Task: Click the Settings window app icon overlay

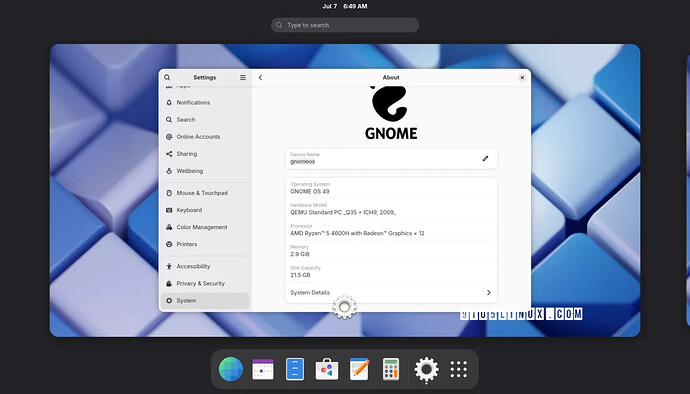Action: click(x=345, y=307)
